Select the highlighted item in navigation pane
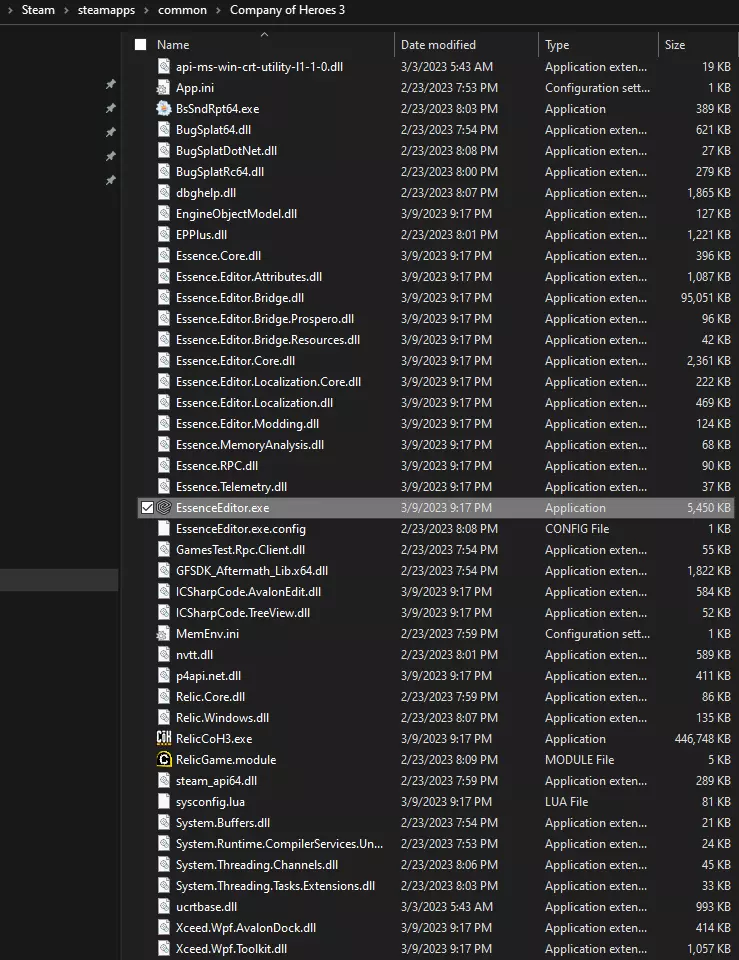Image resolution: width=739 pixels, height=960 pixels. pyautogui.click(x=59, y=580)
